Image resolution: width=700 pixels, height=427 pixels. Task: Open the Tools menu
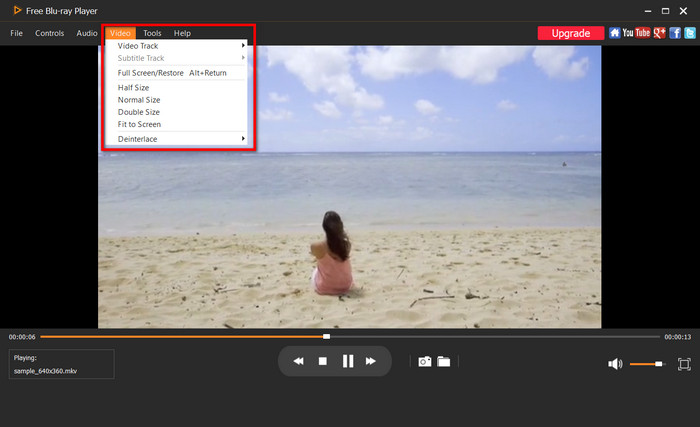pos(152,33)
